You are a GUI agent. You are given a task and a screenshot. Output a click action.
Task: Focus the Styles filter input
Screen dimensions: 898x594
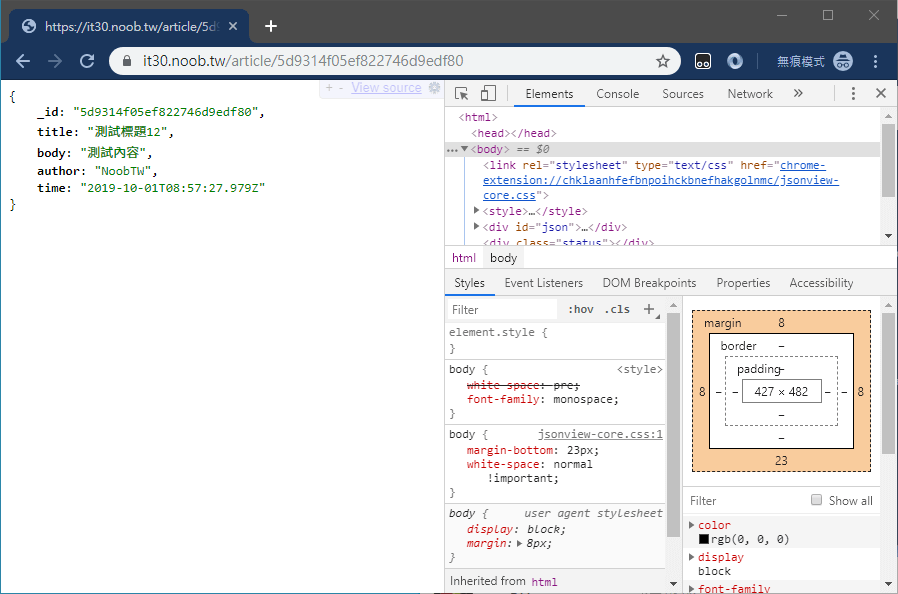point(502,310)
